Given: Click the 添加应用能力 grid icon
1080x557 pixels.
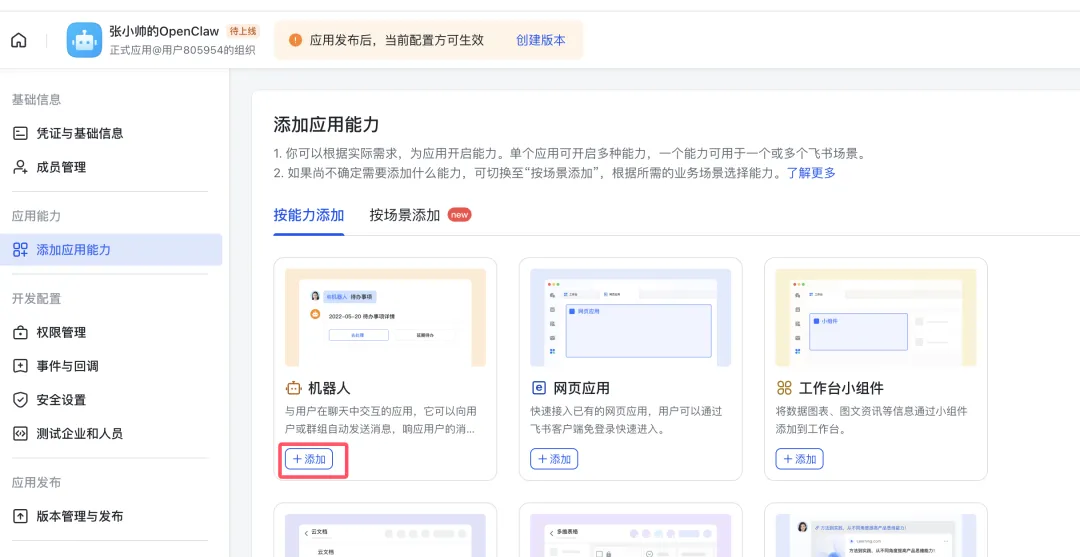Looking at the screenshot, I should 21,250.
